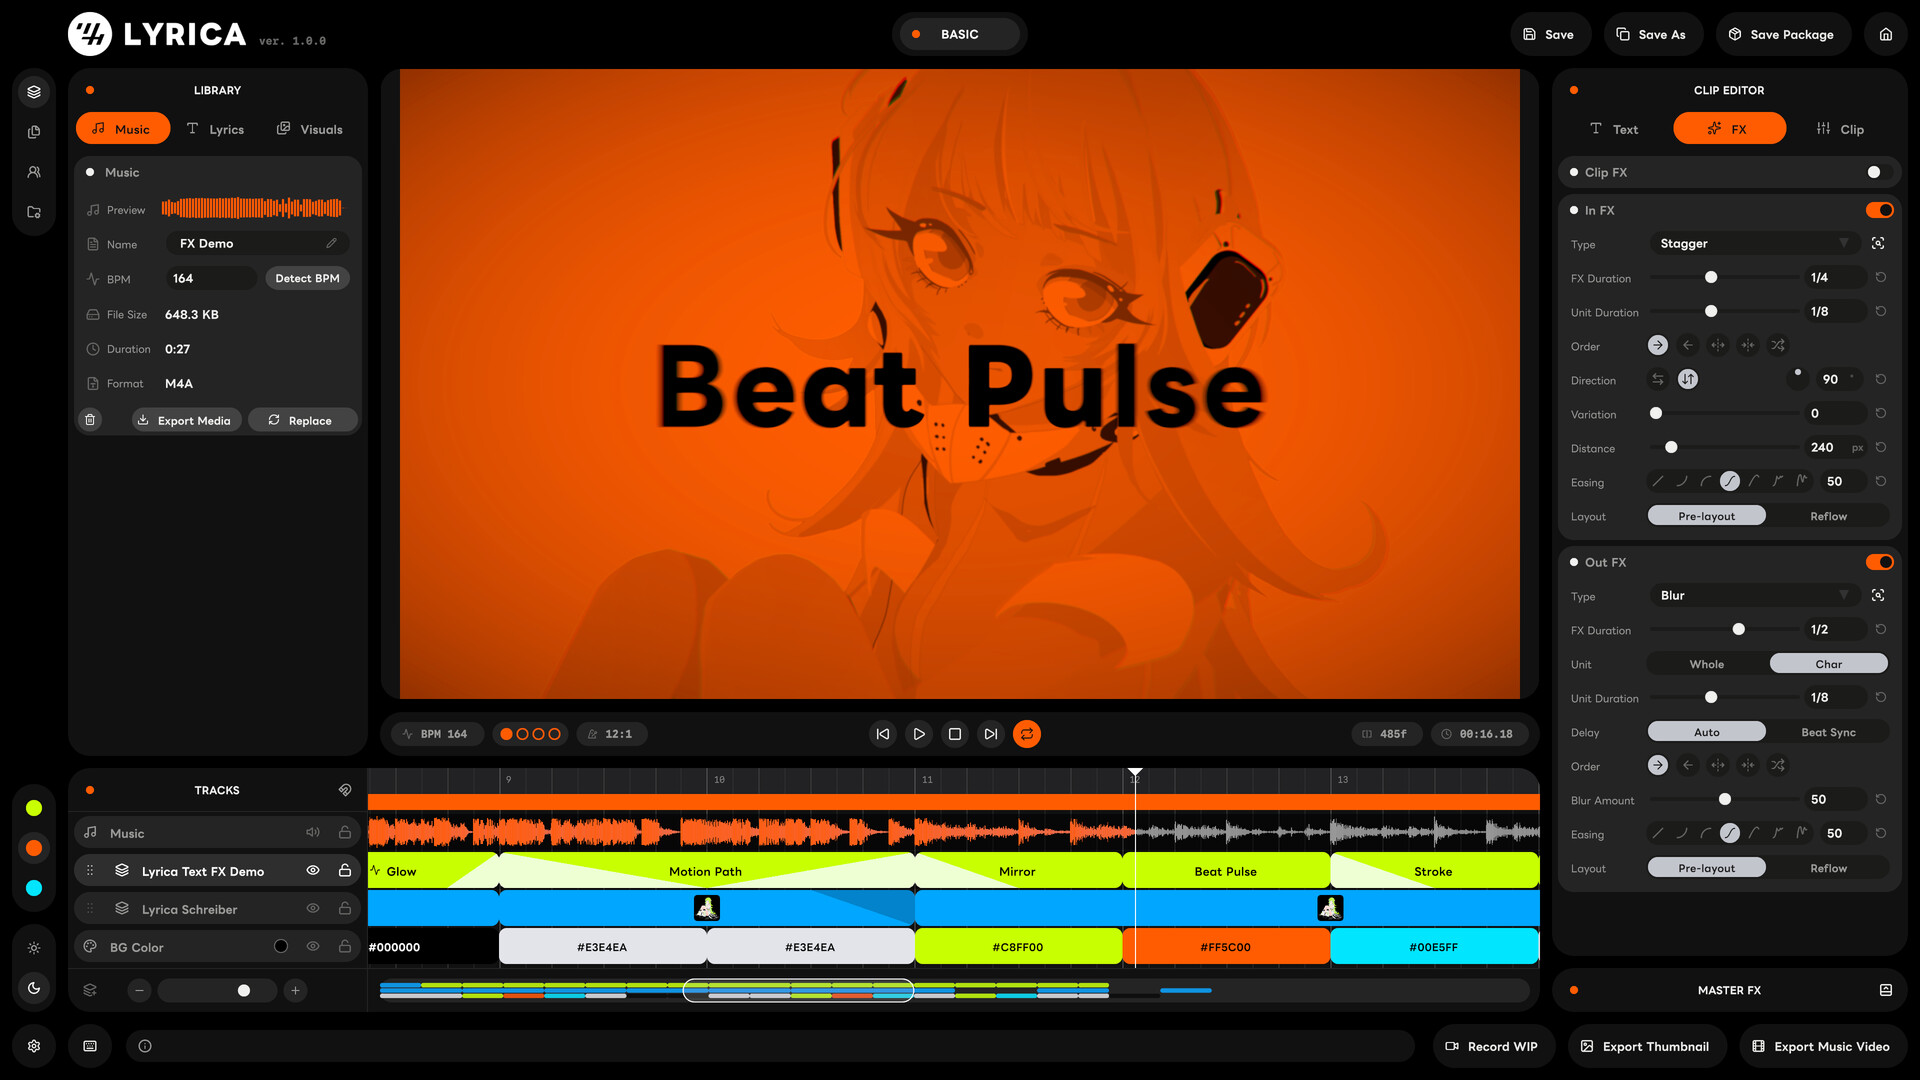This screenshot has height=1080, width=1920.
Task: Lock the Music track
Action: (x=345, y=832)
